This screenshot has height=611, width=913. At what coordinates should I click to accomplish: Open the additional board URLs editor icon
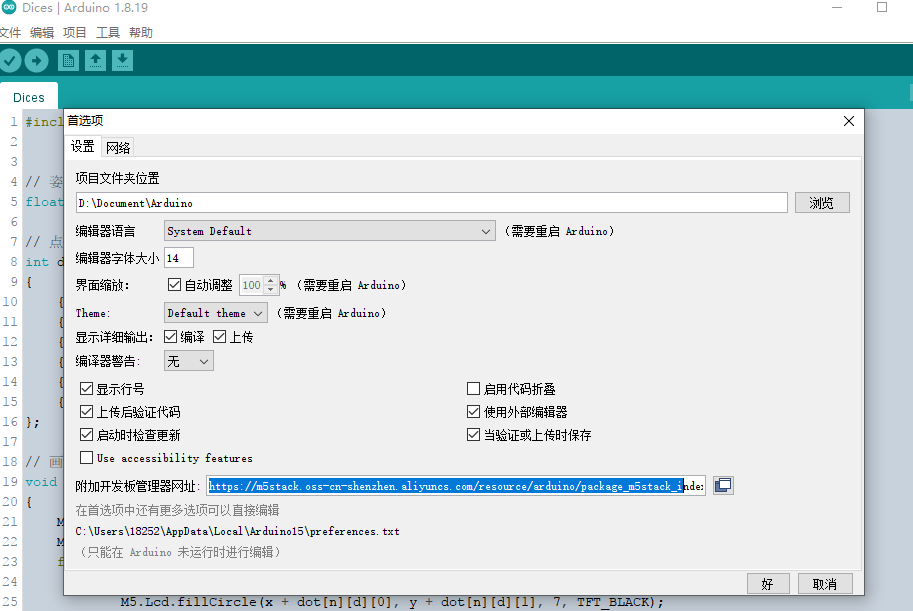pos(723,485)
